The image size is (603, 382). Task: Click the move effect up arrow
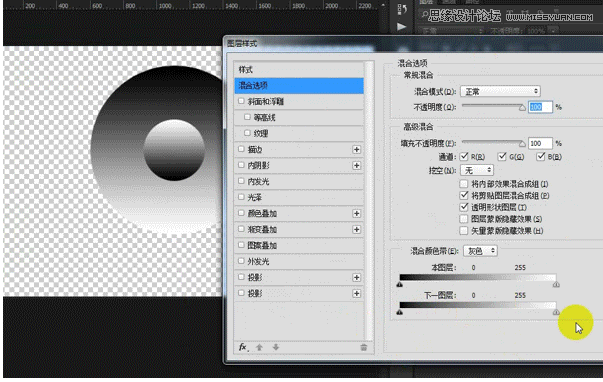click(259, 347)
